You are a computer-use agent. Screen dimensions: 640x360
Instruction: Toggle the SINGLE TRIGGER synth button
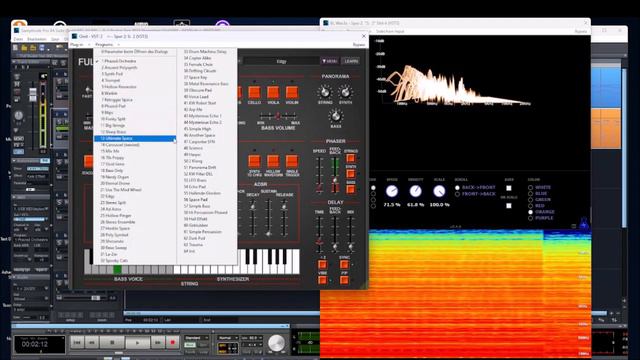pyautogui.click(x=292, y=161)
